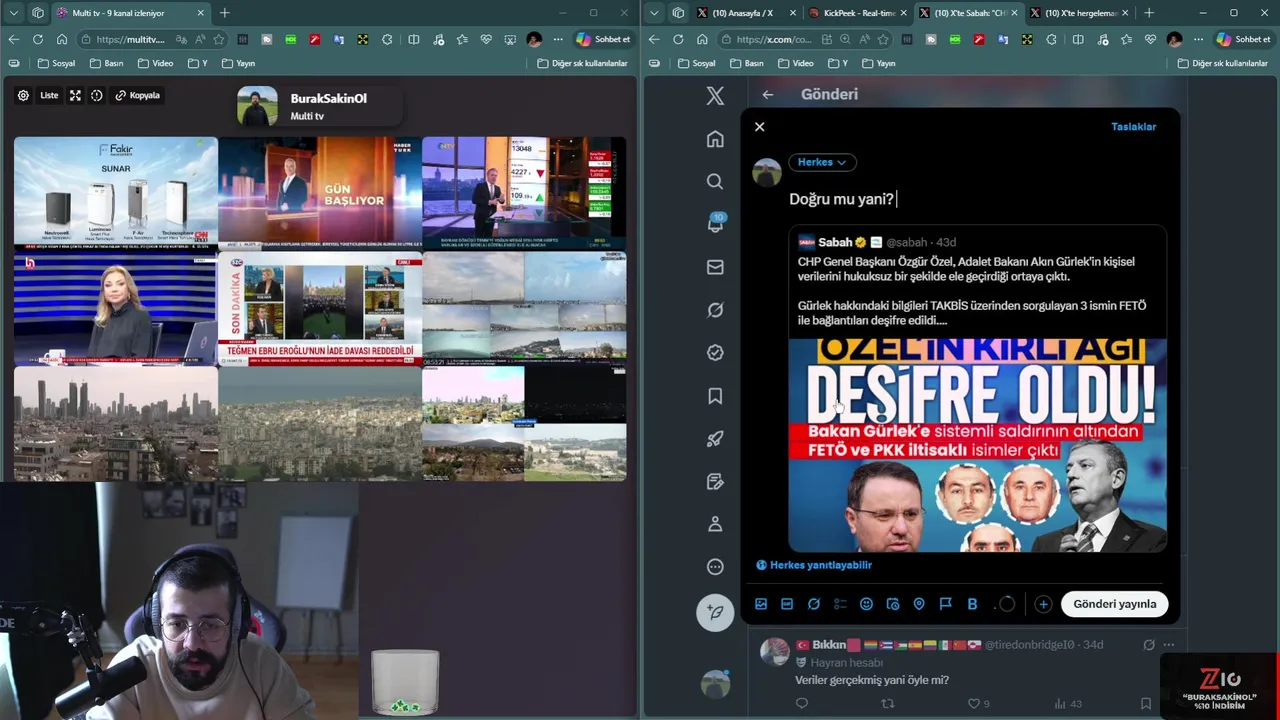Repost the Bıkkın reply

click(x=887, y=704)
